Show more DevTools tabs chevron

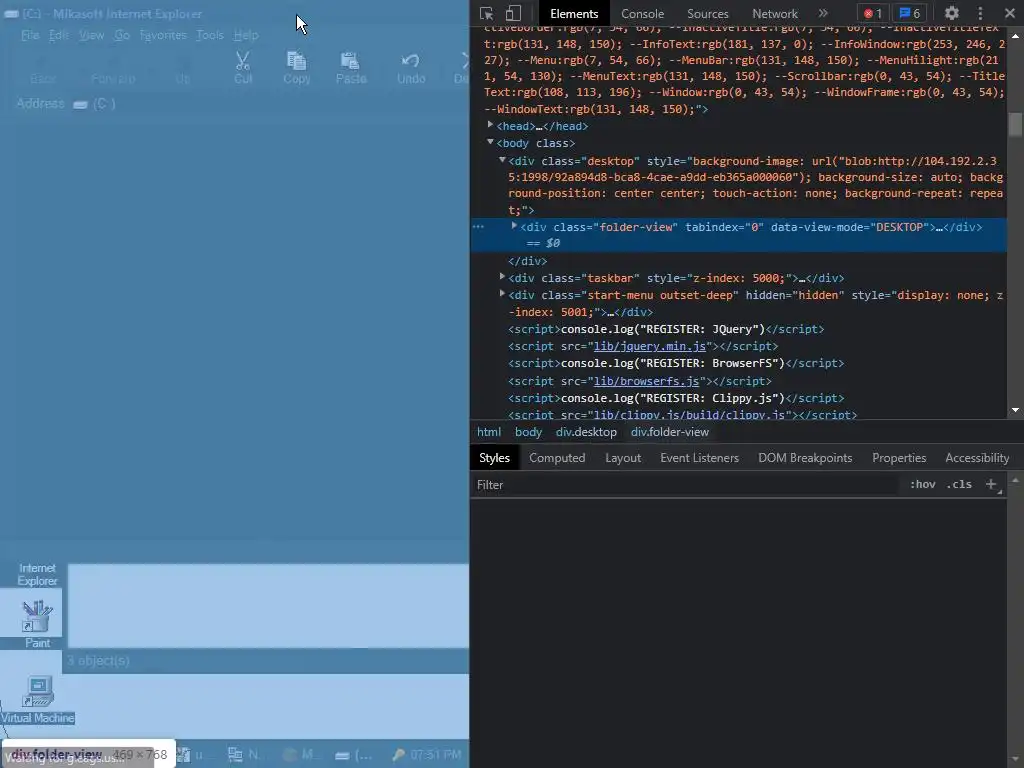click(823, 13)
